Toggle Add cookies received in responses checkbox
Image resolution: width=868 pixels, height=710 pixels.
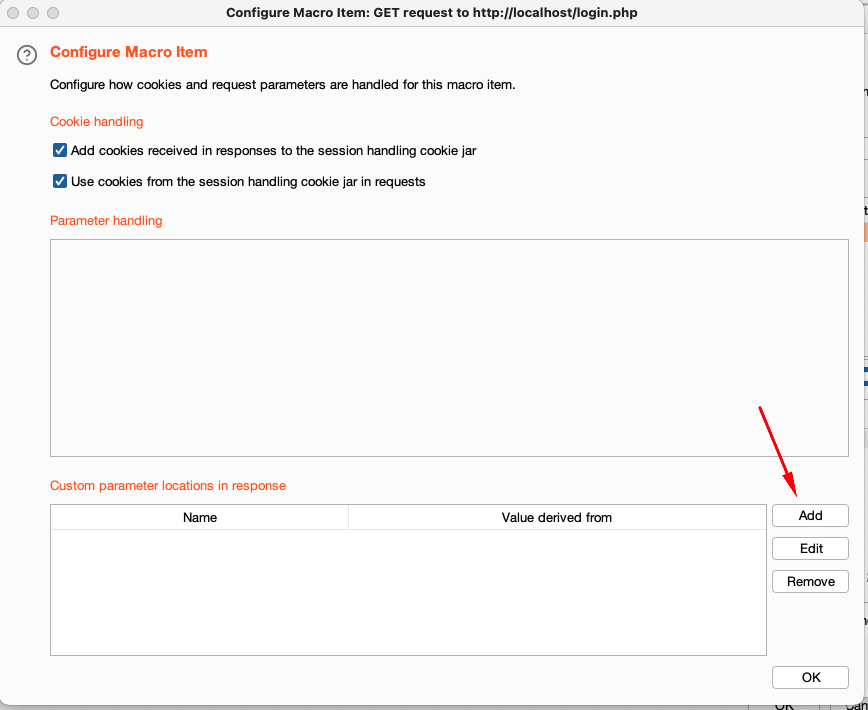(60, 151)
